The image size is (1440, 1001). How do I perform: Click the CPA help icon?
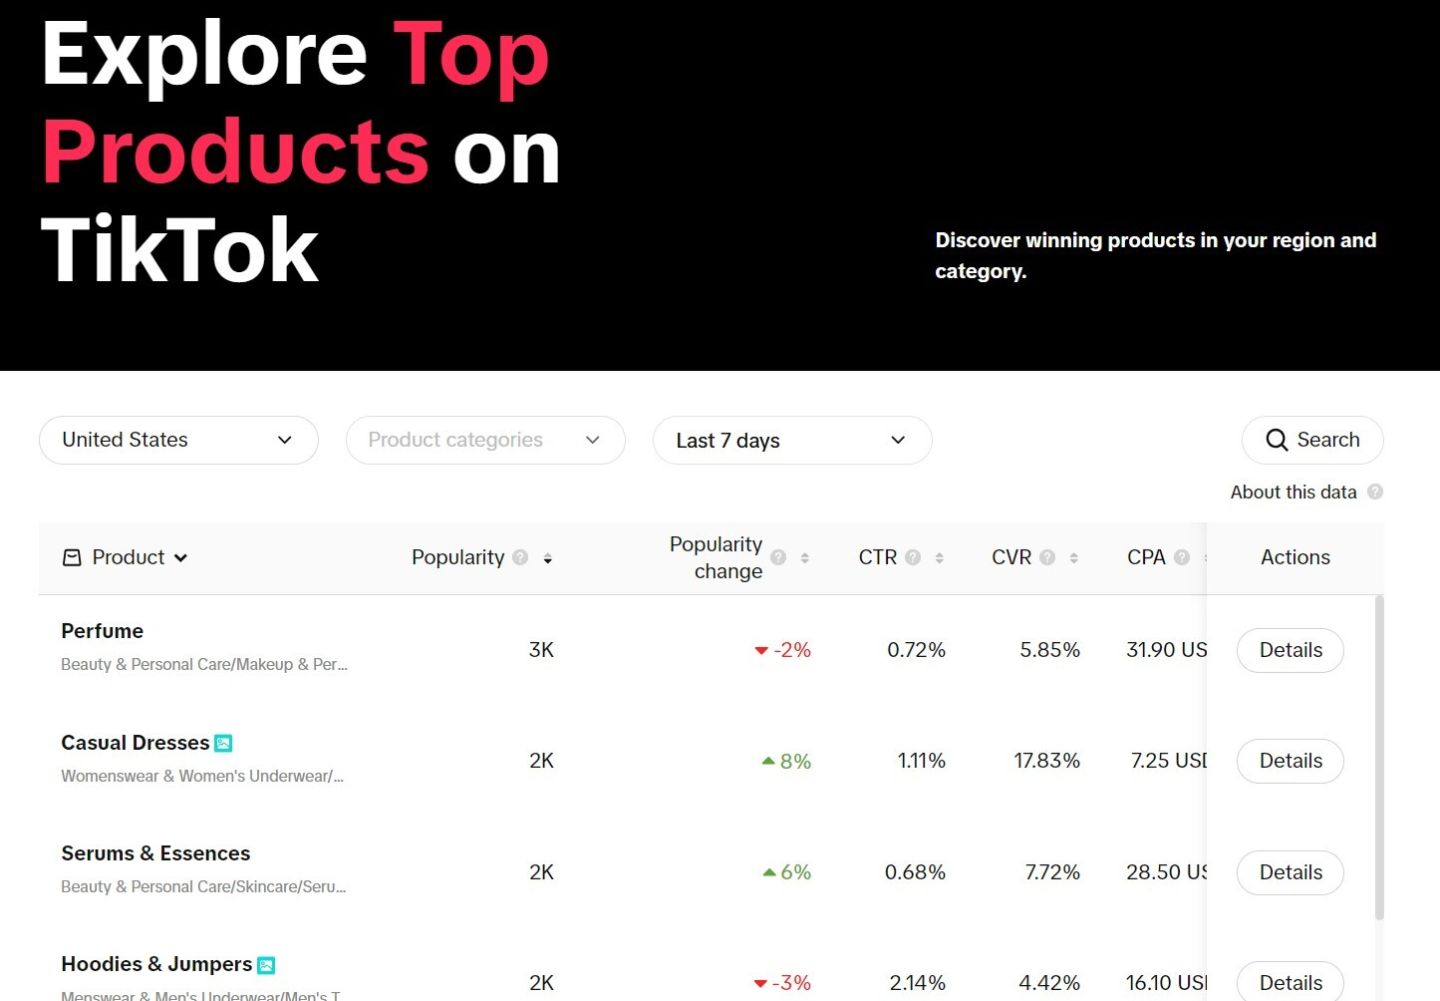tap(1182, 558)
